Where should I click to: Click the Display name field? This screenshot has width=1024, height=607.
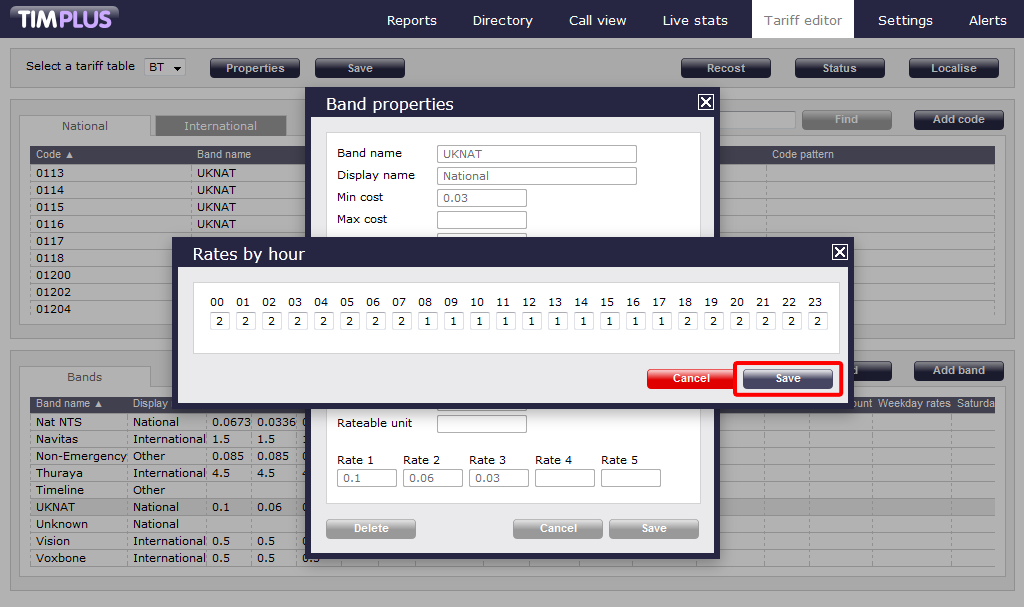pyautogui.click(x=536, y=176)
